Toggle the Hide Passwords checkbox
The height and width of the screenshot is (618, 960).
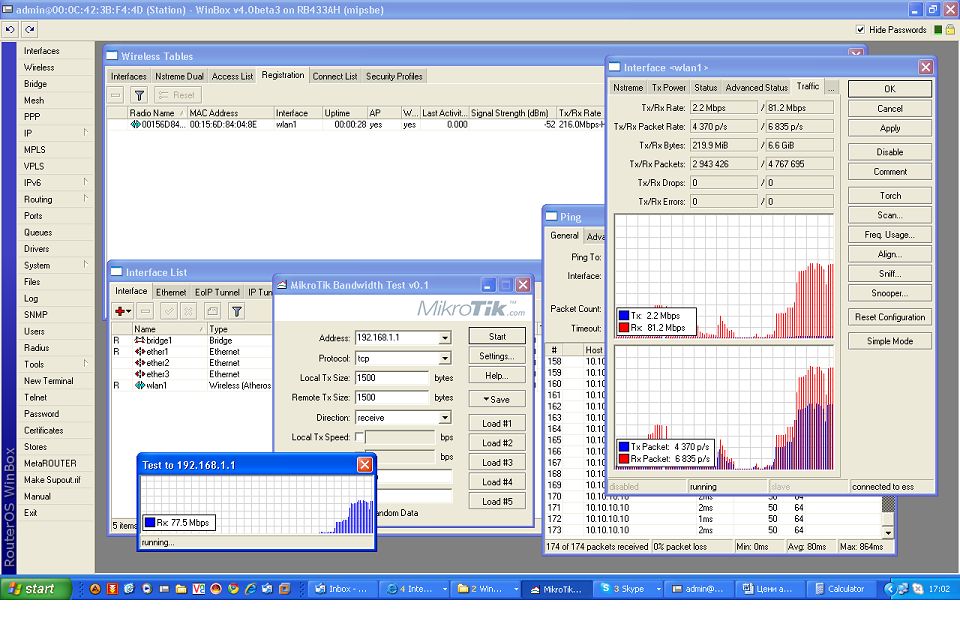[x=860, y=30]
